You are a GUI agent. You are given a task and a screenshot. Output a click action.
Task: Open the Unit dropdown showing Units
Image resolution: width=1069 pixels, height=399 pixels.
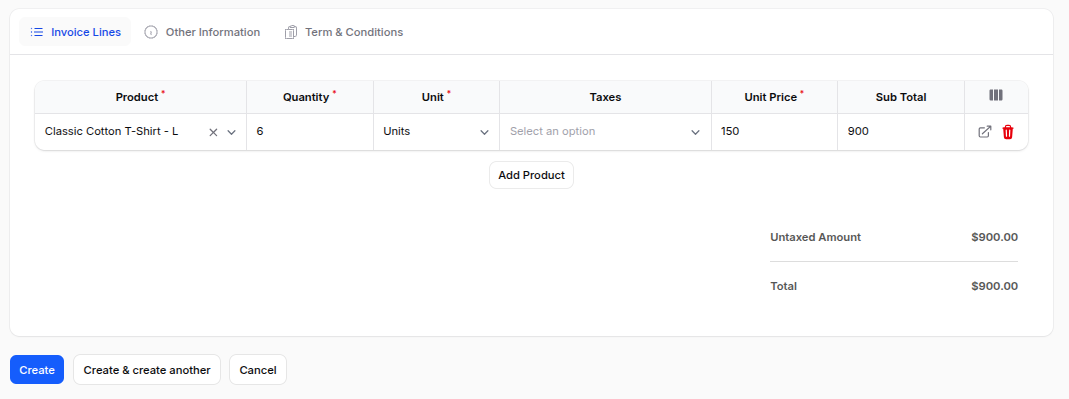pyautogui.click(x=436, y=132)
